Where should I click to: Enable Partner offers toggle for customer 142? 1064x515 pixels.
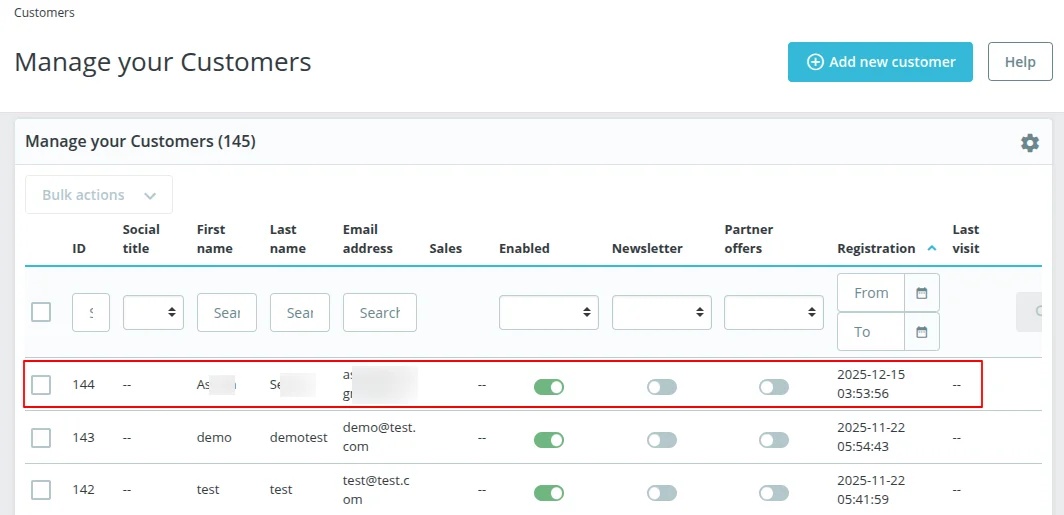[773, 492]
